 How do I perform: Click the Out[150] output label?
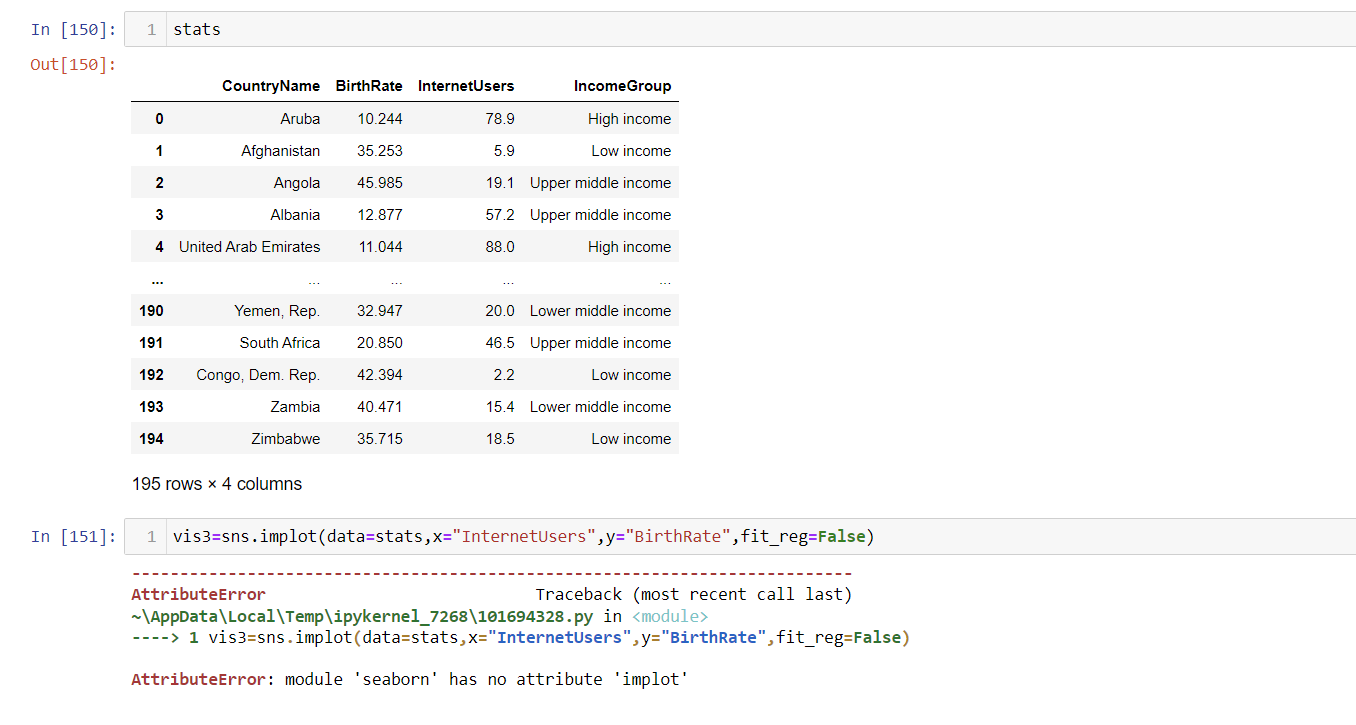[x=72, y=64]
